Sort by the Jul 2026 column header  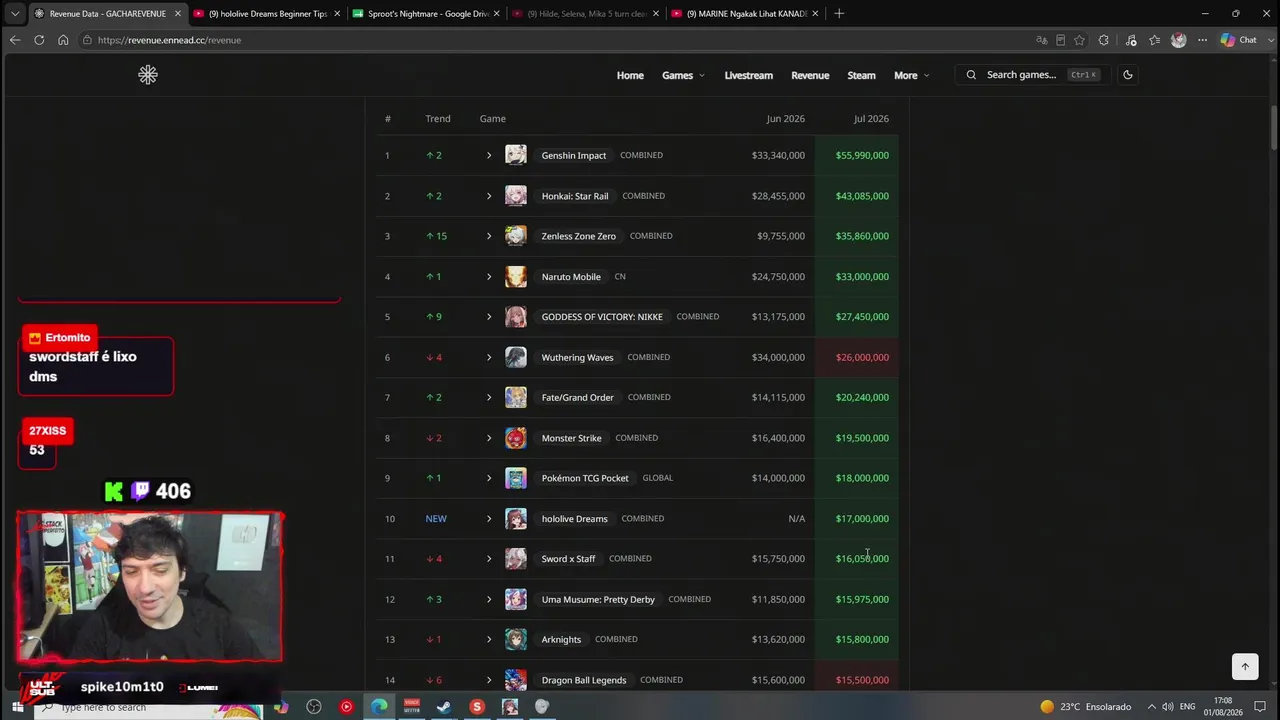coord(871,119)
